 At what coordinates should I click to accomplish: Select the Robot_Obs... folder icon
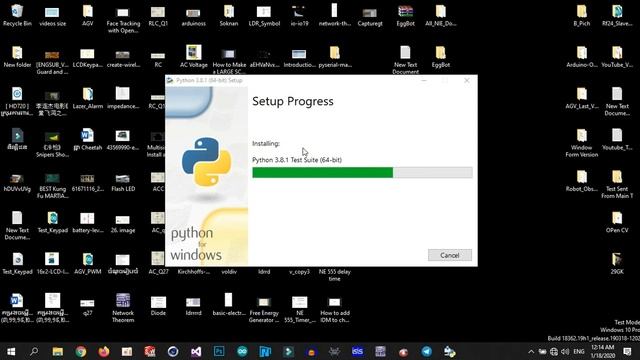point(582,181)
